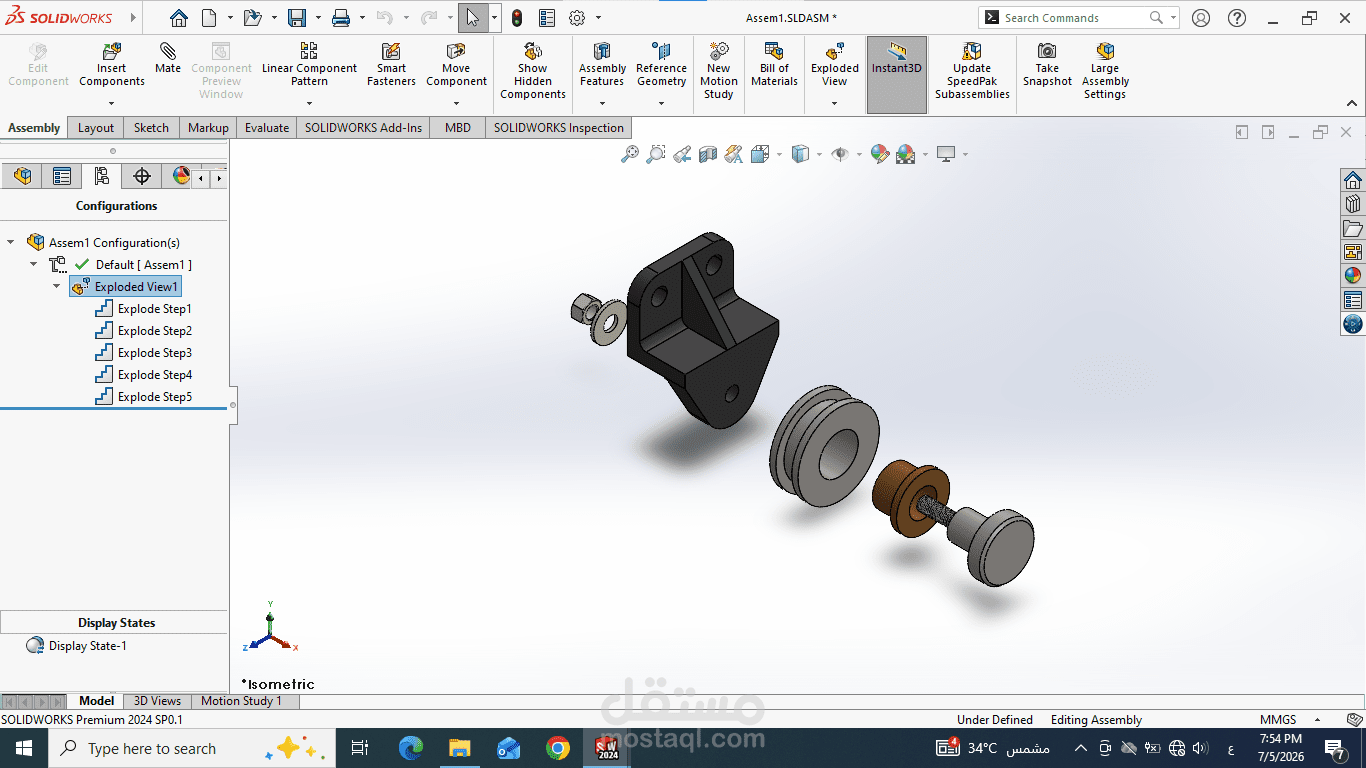The height and width of the screenshot is (768, 1366).
Task: Click Zoom to Fit magnifier icon
Action: point(630,154)
